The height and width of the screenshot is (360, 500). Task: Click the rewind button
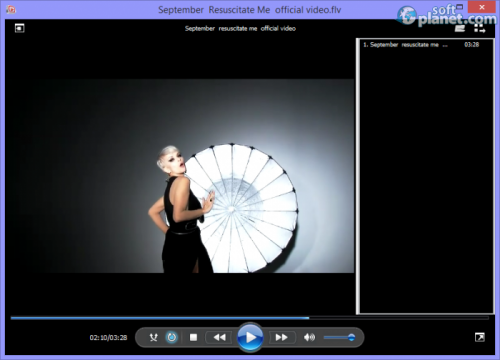coord(219,338)
